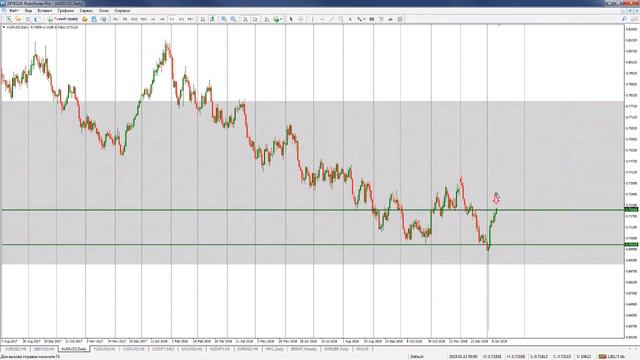Image resolution: width=640 pixels, height=360 pixels.
Task: Open the Окно menu
Action: click(104, 11)
